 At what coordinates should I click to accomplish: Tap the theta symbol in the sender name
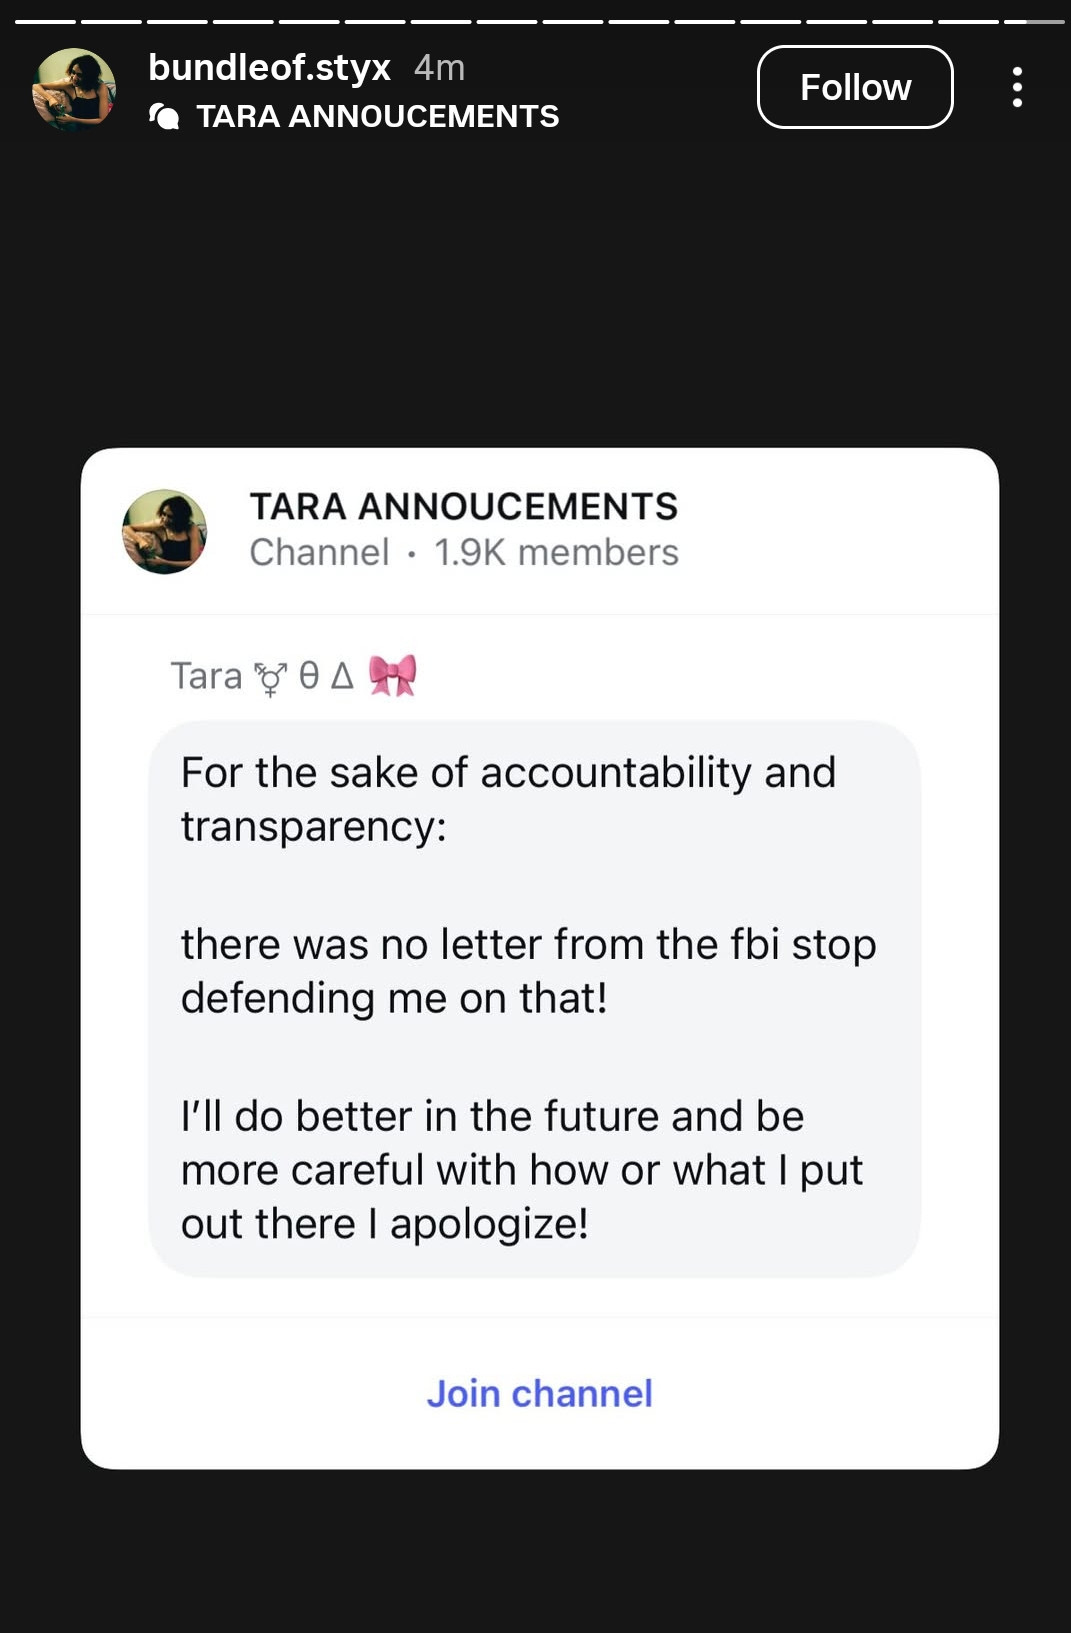point(309,677)
